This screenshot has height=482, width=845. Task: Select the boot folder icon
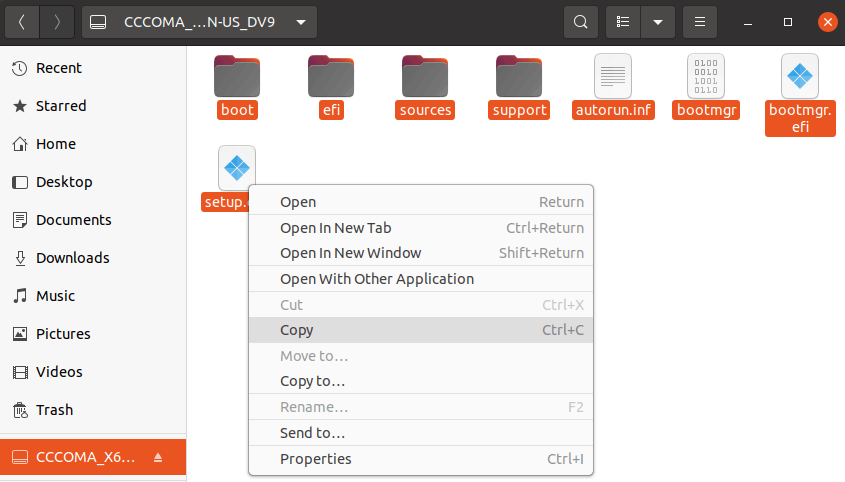pos(237,75)
